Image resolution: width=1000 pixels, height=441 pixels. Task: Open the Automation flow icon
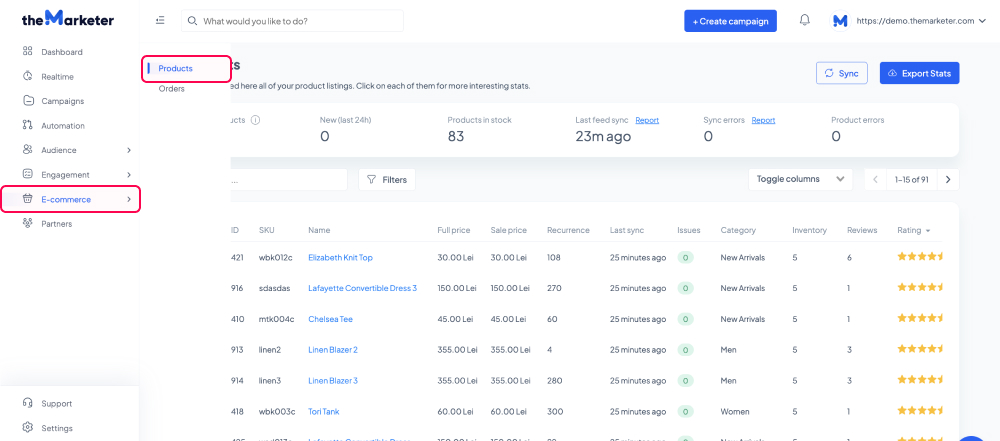click(x=27, y=126)
